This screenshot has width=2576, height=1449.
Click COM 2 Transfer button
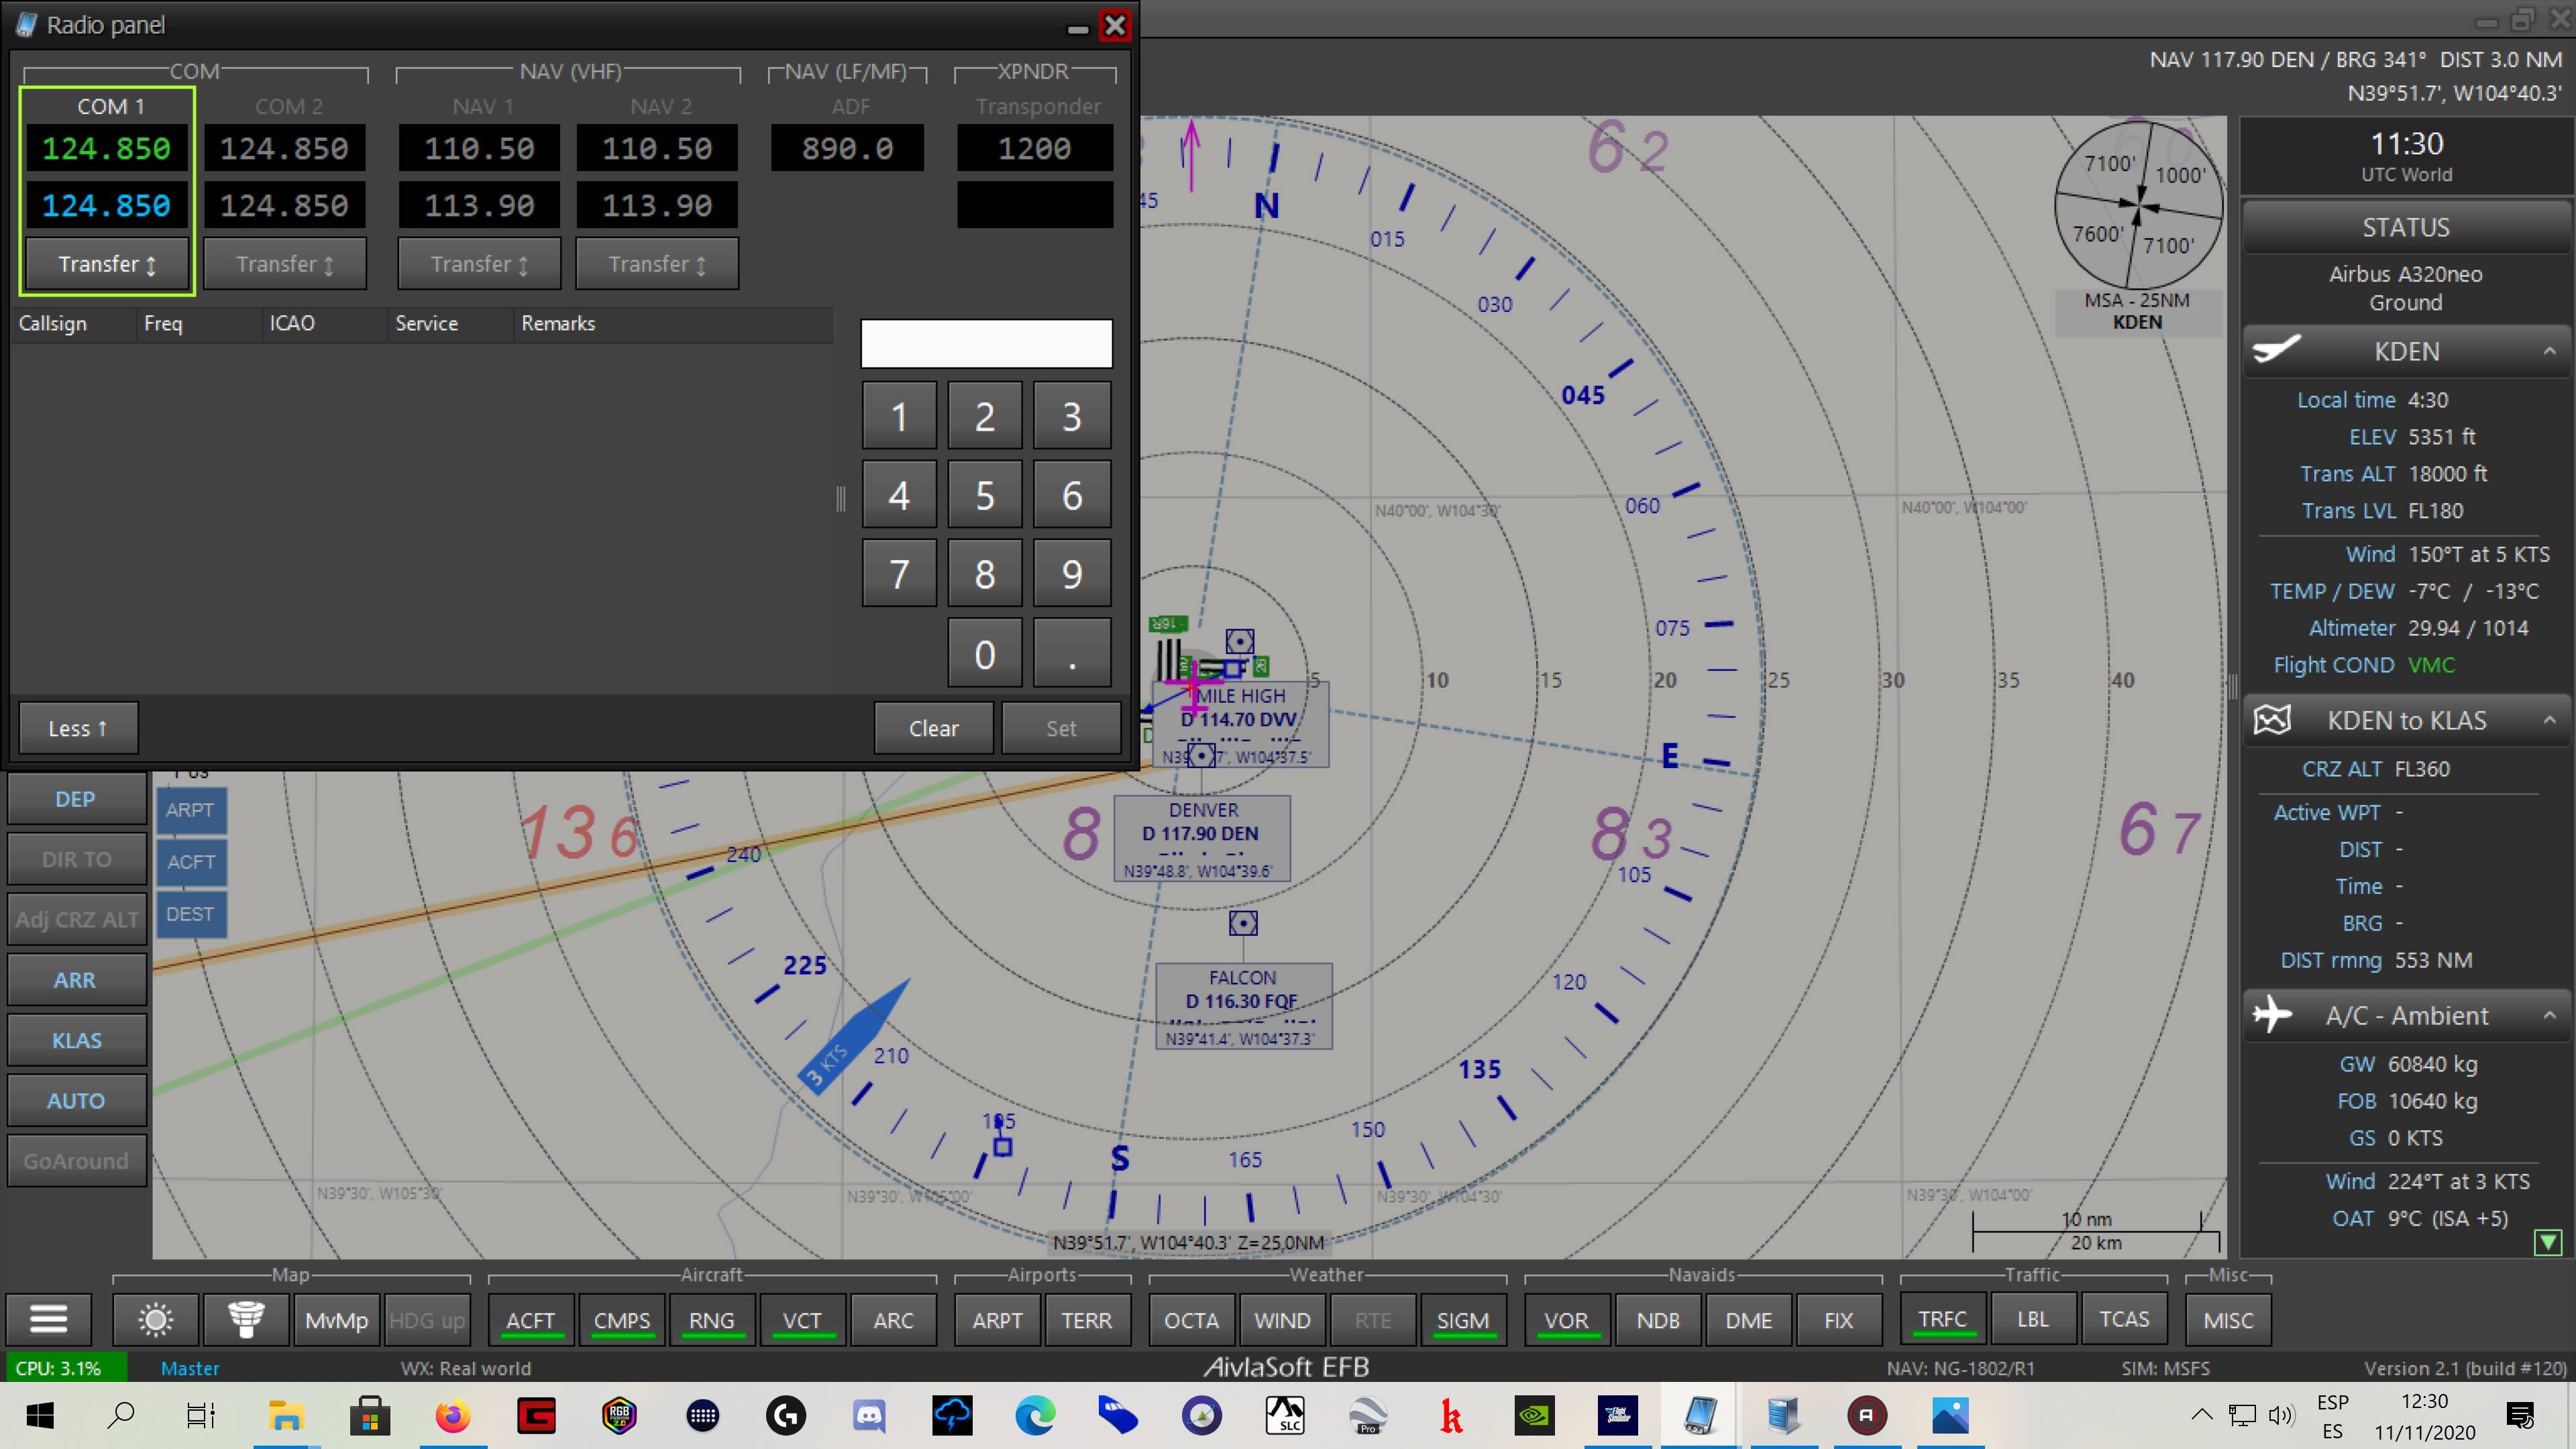tap(285, 264)
